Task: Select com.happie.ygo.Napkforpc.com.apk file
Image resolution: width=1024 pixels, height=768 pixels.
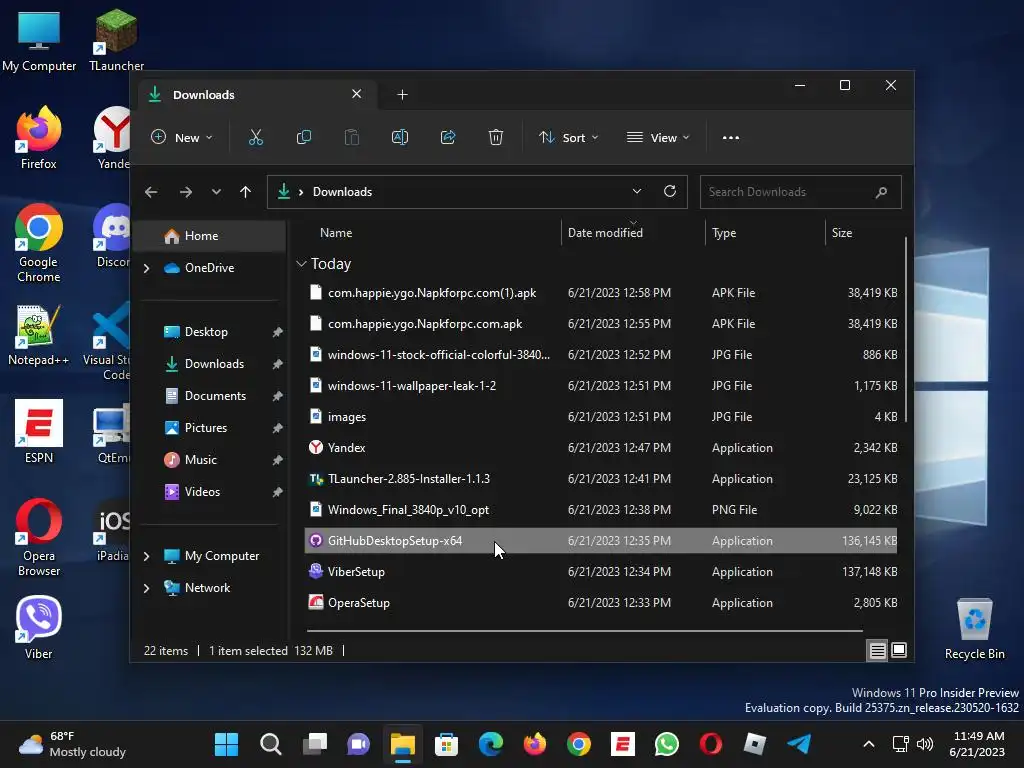Action: (601, 324)
